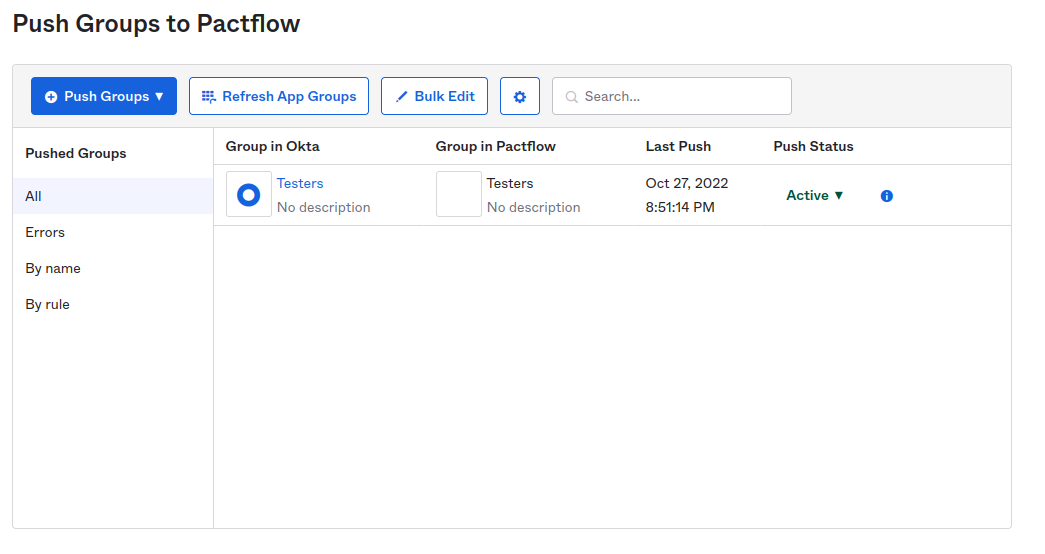Image resolution: width=1045 pixels, height=554 pixels.
Task: Open the gear settings button
Action: pos(519,97)
